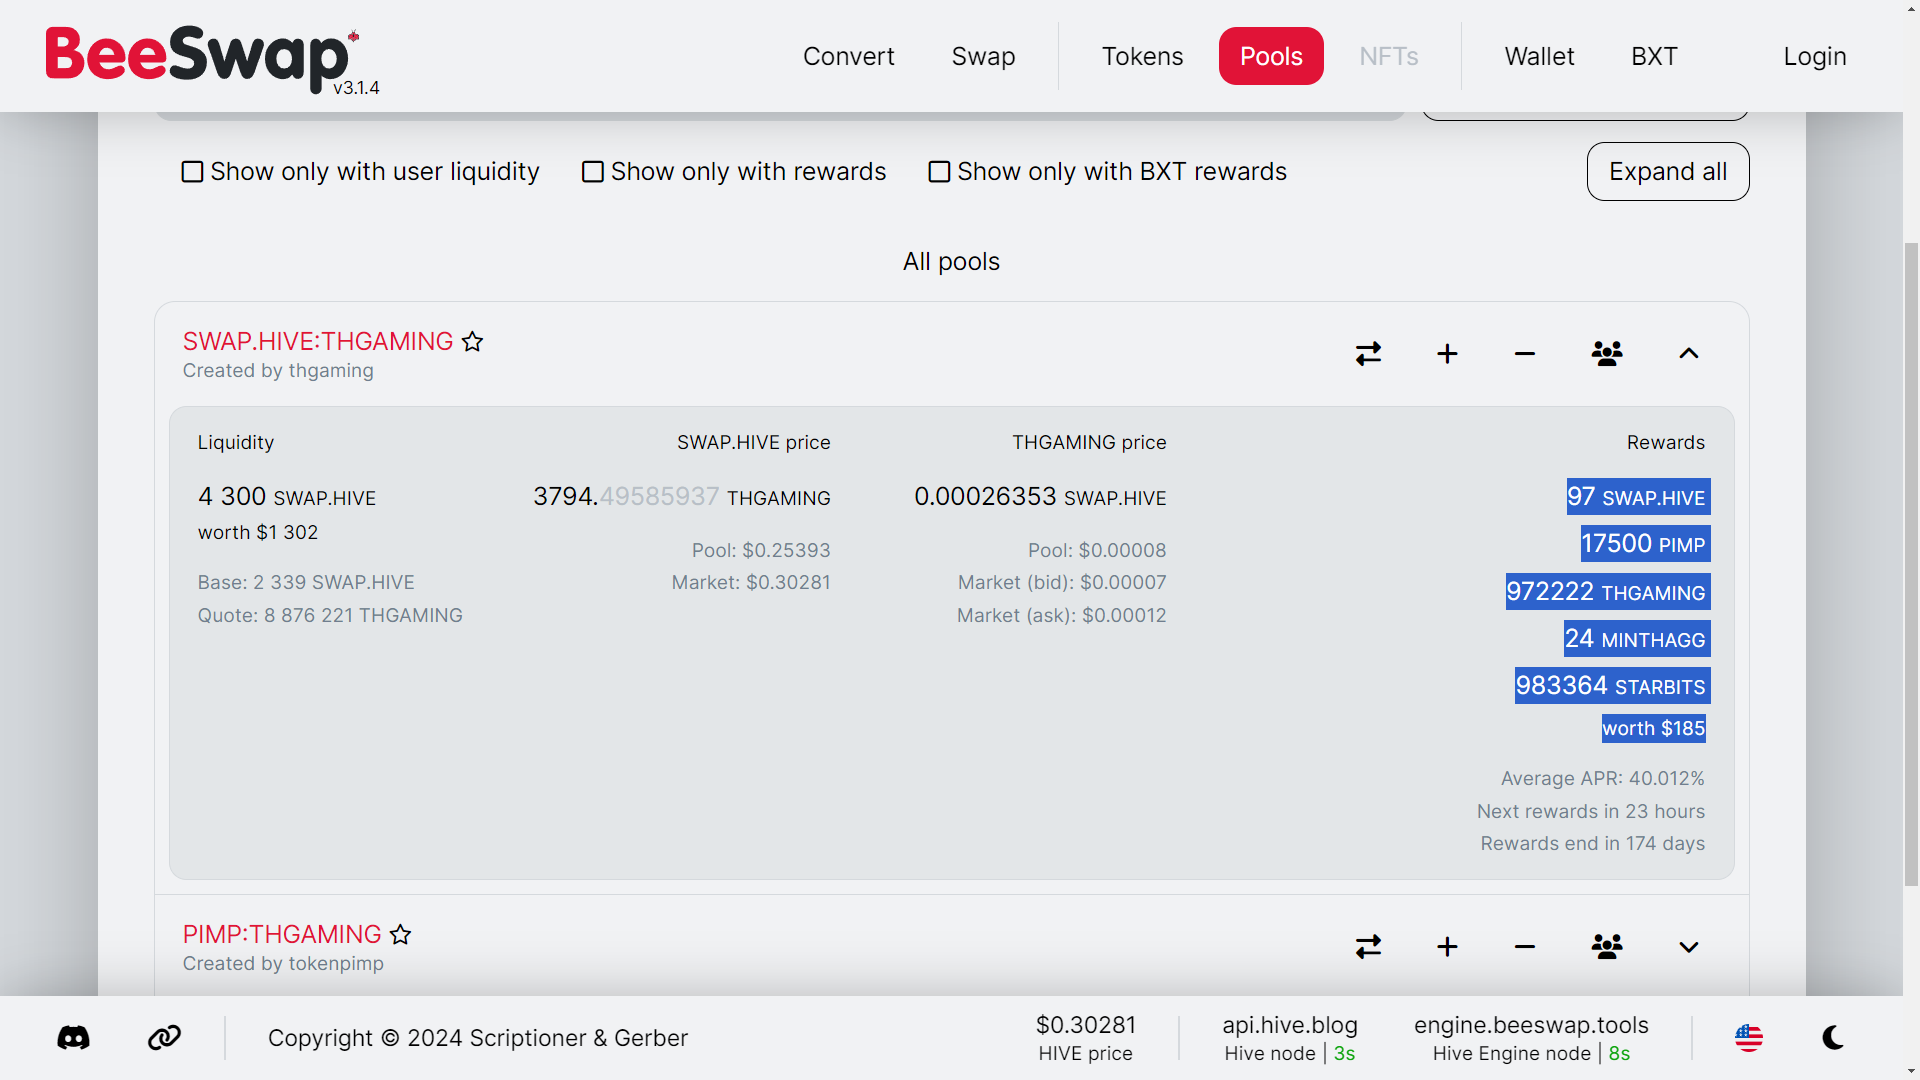The width and height of the screenshot is (1920, 1080).
Task: Click the worth $185 rewards value
Action: click(x=1653, y=729)
